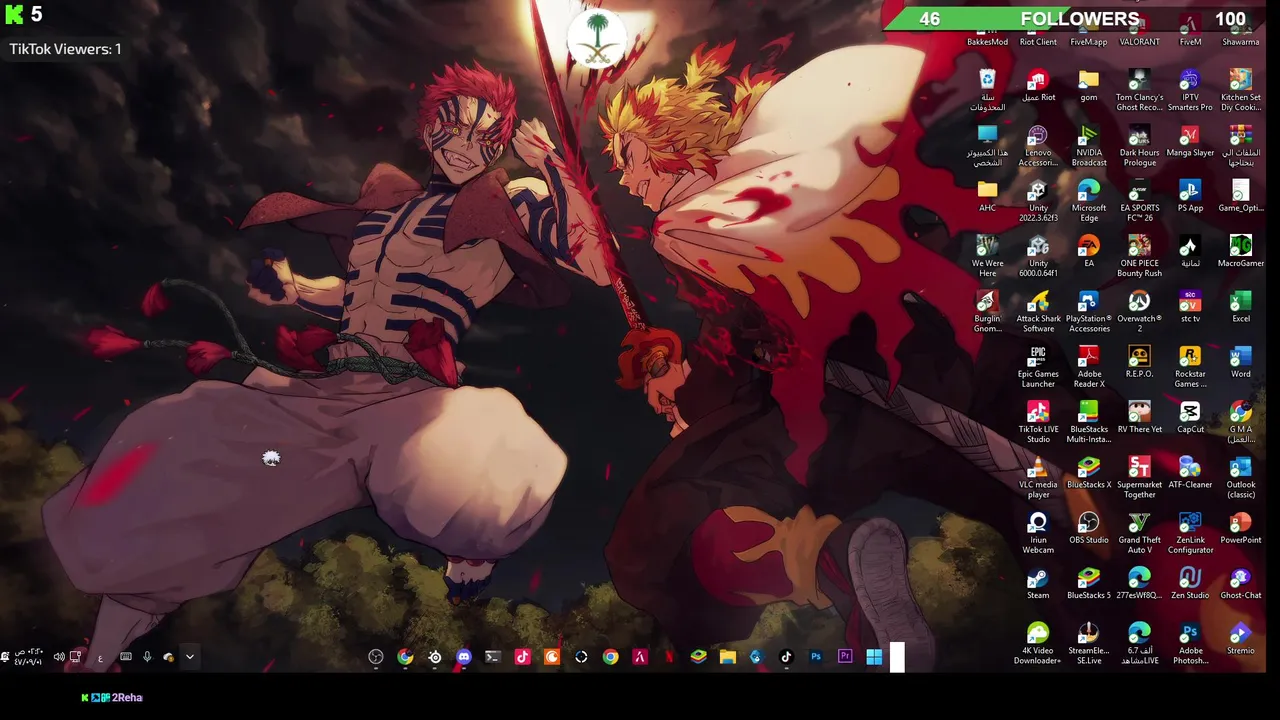Open Excel desktop shortcut
The height and width of the screenshot is (720, 1280).
1241,307
